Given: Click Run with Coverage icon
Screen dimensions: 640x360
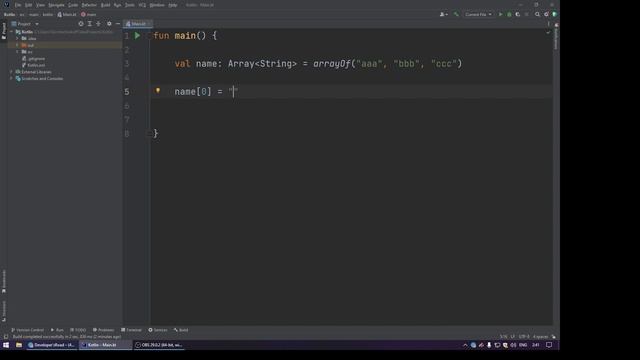Looking at the screenshot, I should coord(518,14).
